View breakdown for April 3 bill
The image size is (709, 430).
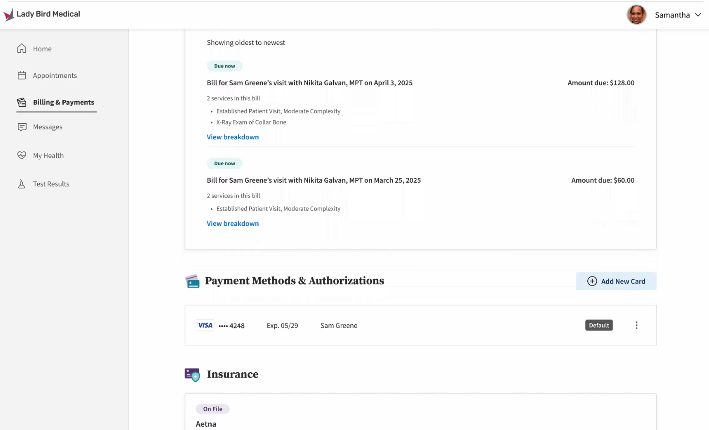[232, 137]
